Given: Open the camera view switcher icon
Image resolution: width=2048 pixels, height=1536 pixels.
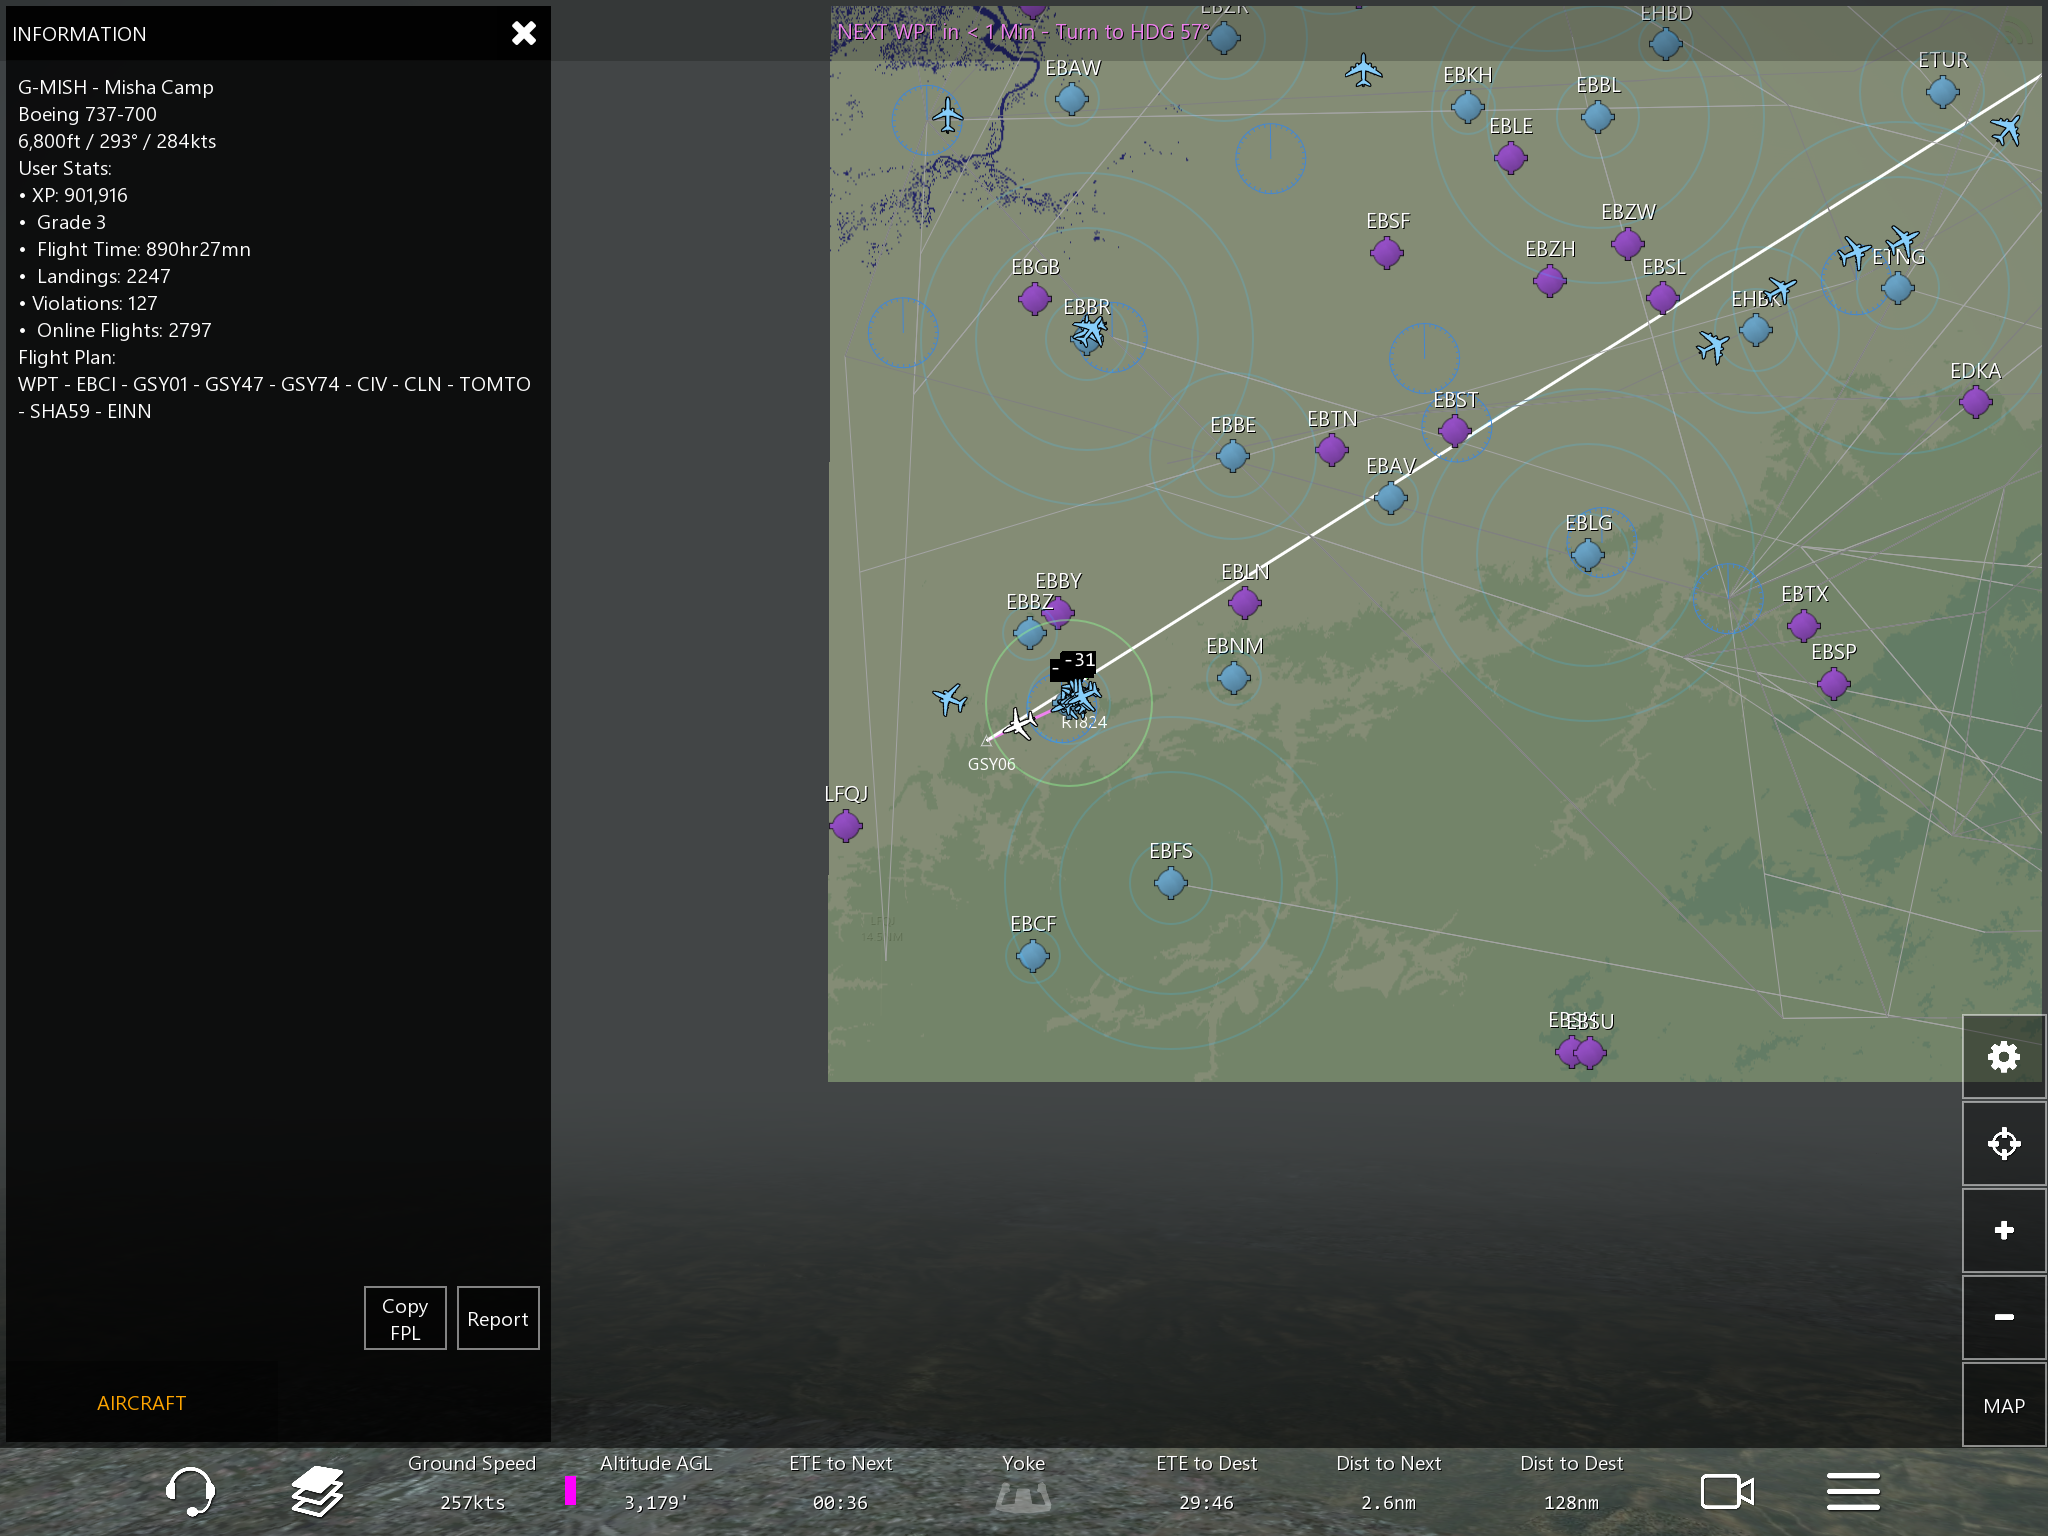Looking at the screenshot, I should pos(1727,1491).
